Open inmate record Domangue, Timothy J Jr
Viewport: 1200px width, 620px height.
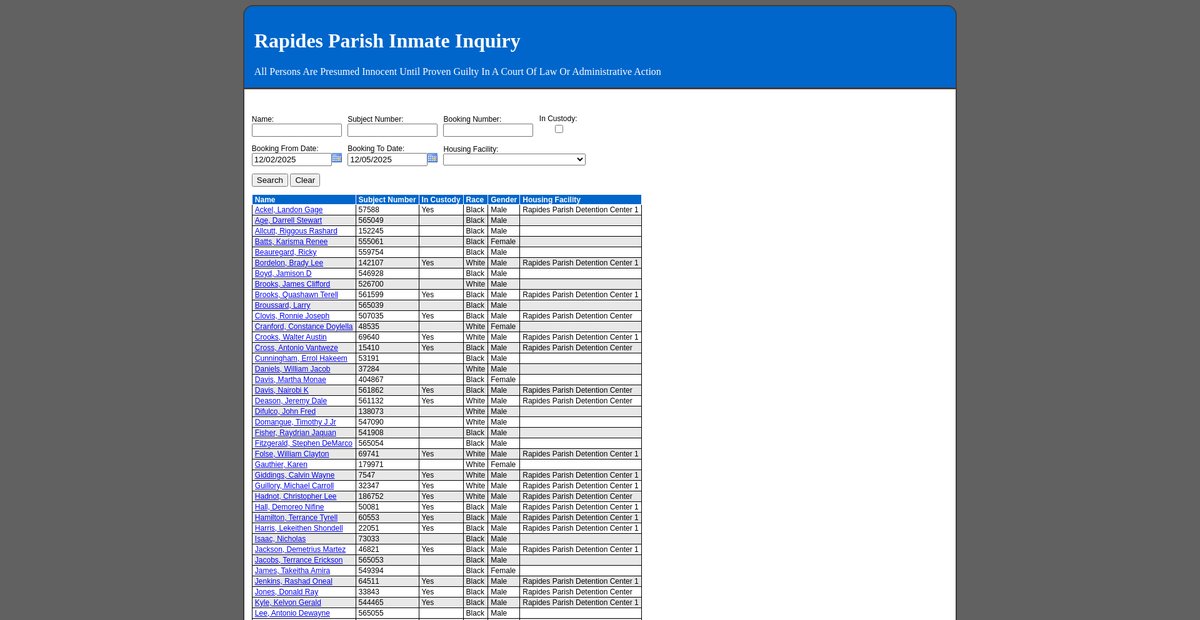296,422
